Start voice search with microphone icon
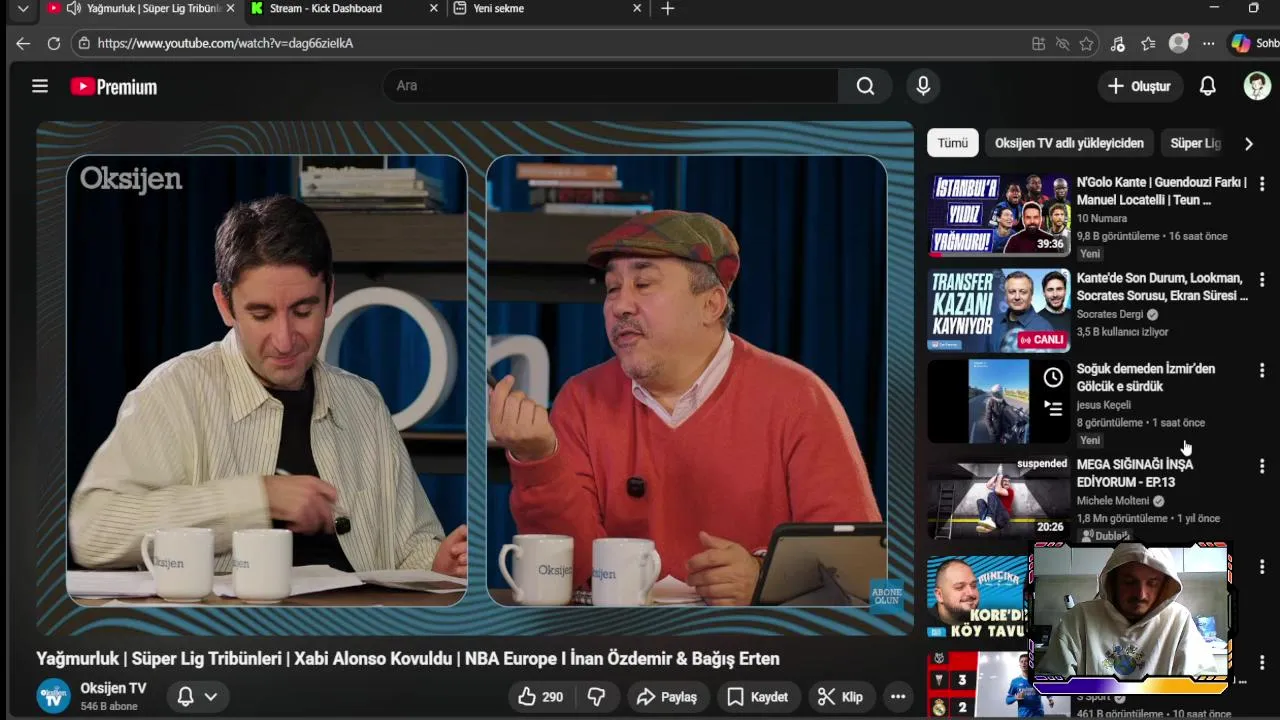Viewport: 1280px width, 720px height. point(923,86)
